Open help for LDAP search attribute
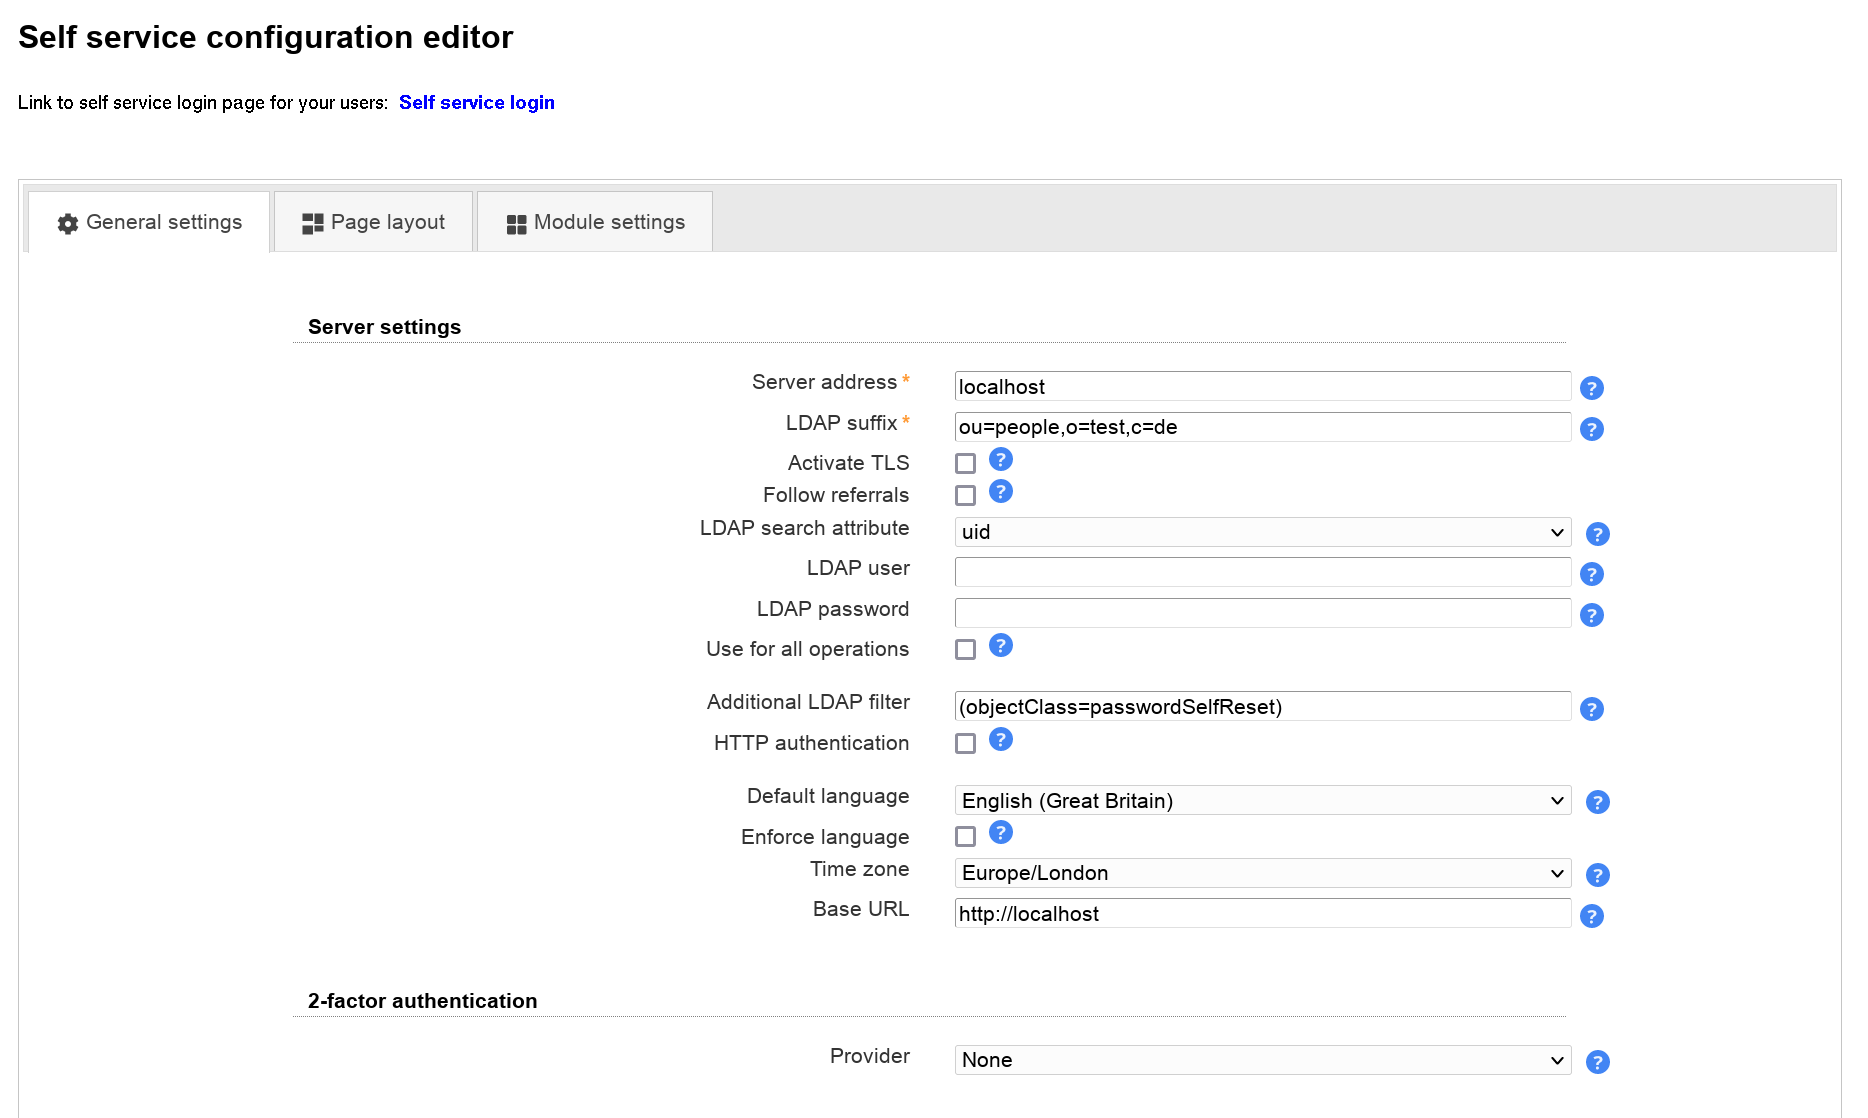Image resolution: width=1868 pixels, height=1118 pixels. coord(1597,534)
